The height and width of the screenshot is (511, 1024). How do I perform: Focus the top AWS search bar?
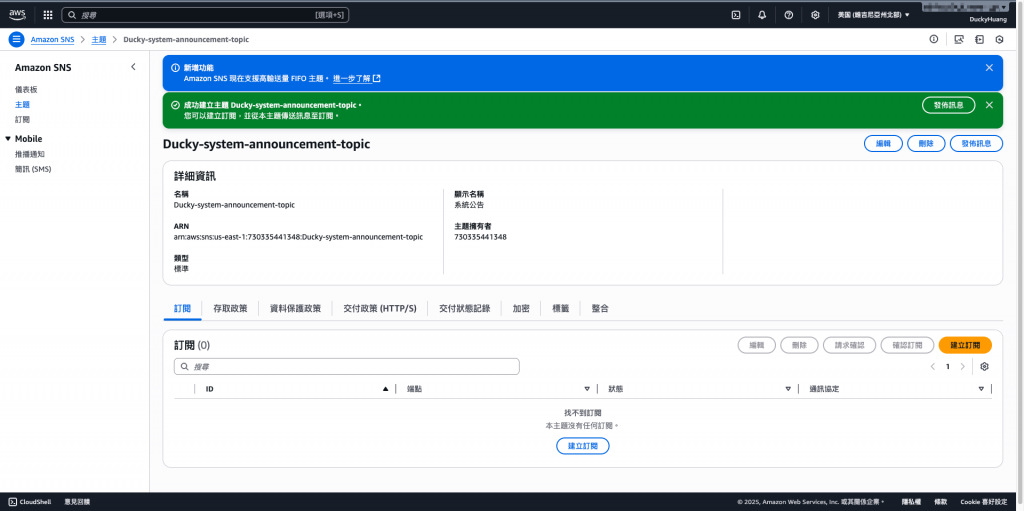pos(205,14)
